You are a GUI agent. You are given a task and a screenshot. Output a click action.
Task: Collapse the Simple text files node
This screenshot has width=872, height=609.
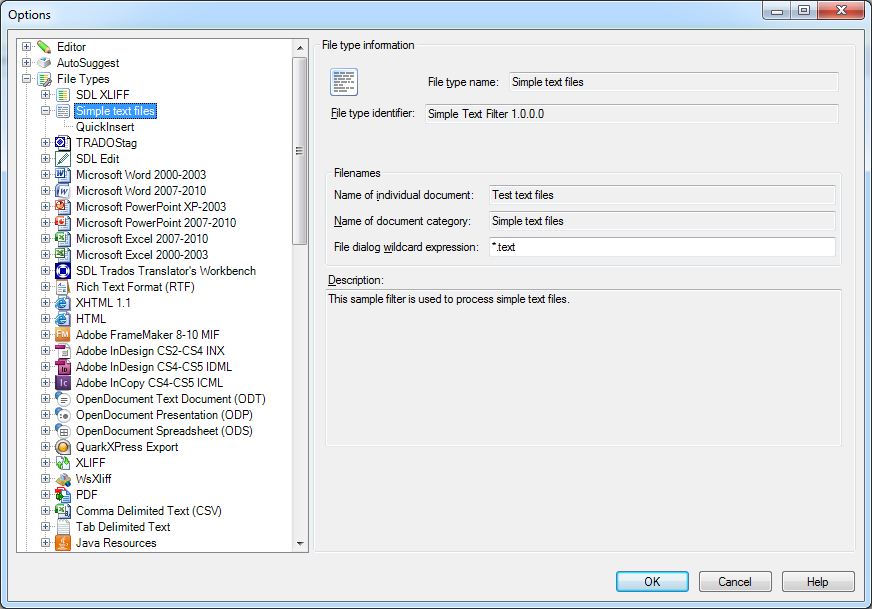tap(46, 111)
